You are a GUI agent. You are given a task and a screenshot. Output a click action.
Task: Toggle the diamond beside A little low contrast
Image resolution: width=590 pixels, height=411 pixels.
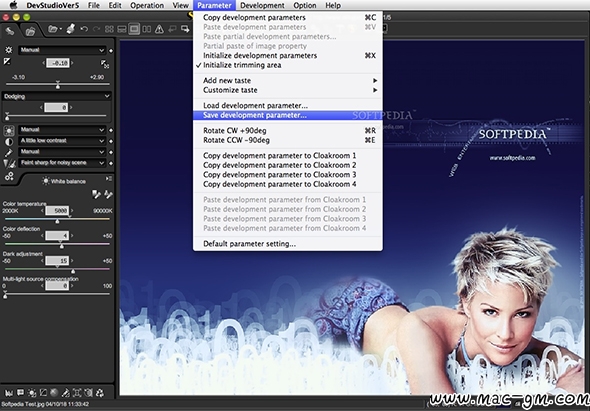coord(111,141)
